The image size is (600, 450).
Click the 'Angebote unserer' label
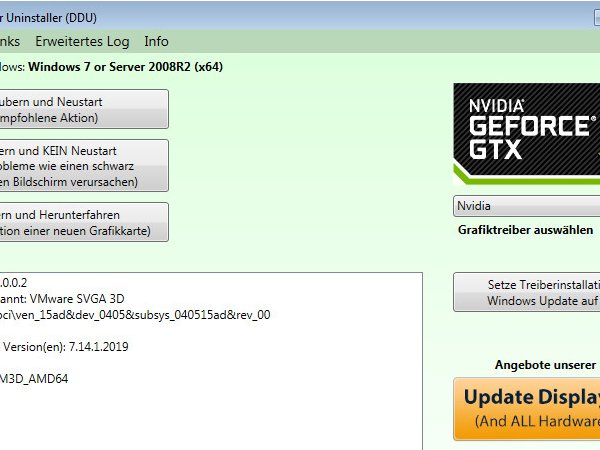(545, 365)
